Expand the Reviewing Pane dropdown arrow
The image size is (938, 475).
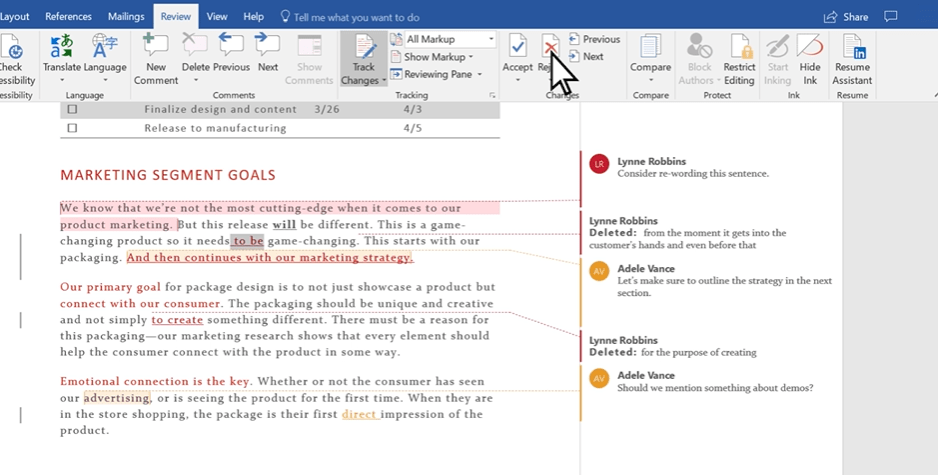[482, 75]
